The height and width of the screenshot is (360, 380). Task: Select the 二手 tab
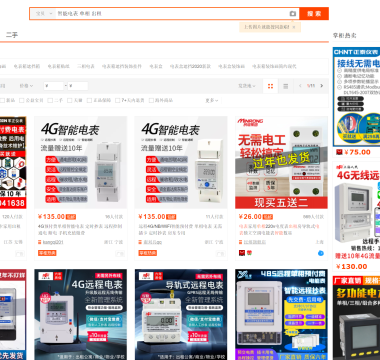click(12, 35)
